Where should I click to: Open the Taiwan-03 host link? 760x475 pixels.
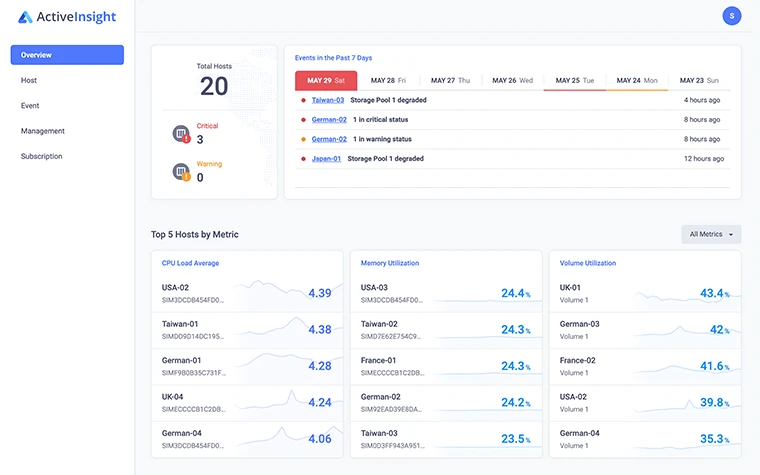tap(328, 100)
